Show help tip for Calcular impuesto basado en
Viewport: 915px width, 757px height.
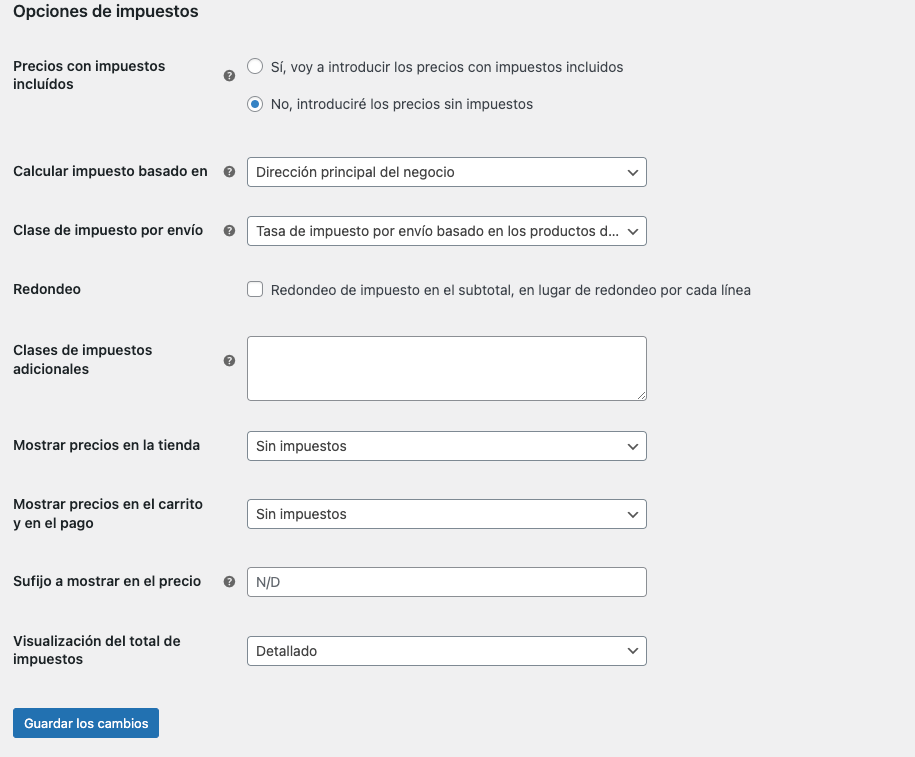(x=229, y=172)
